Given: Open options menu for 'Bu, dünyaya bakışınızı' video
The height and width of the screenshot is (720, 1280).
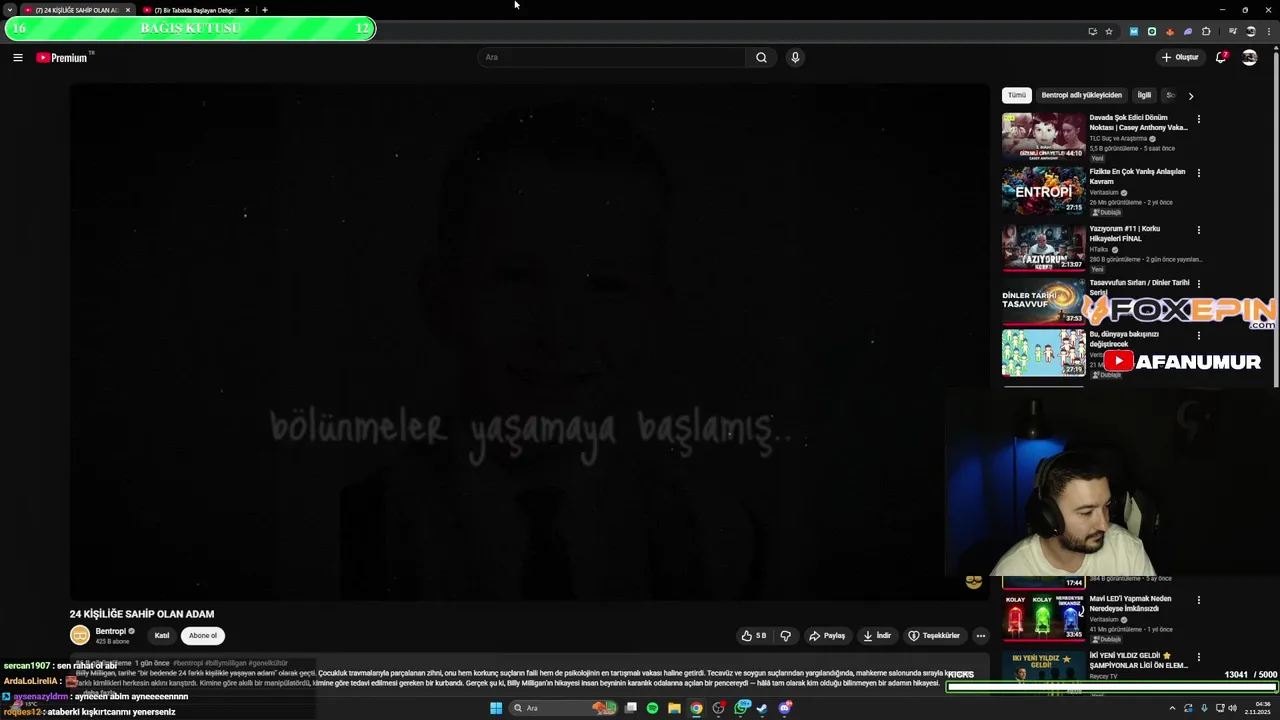Looking at the screenshot, I should click(1199, 336).
